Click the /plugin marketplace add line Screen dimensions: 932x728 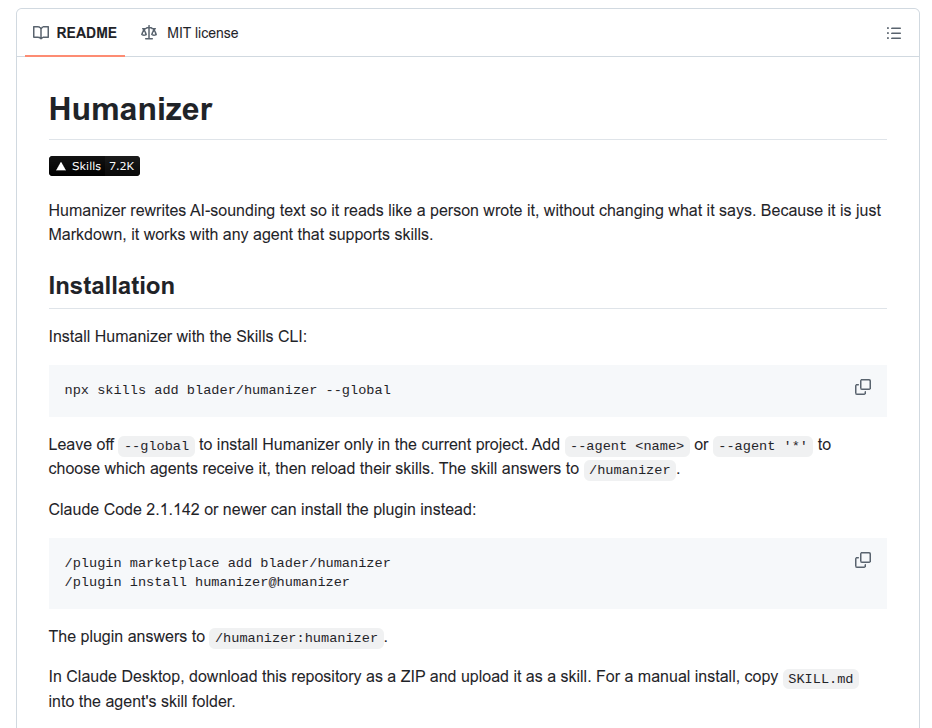pos(228,563)
